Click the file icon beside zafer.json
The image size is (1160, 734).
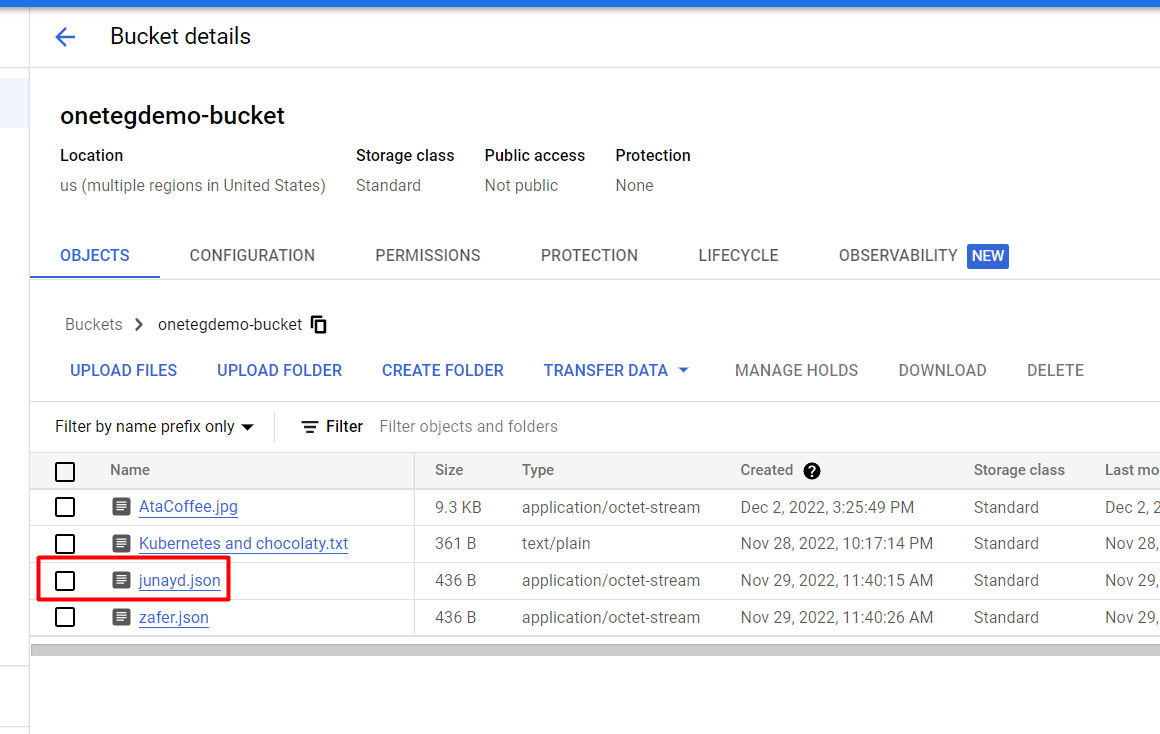click(x=122, y=617)
